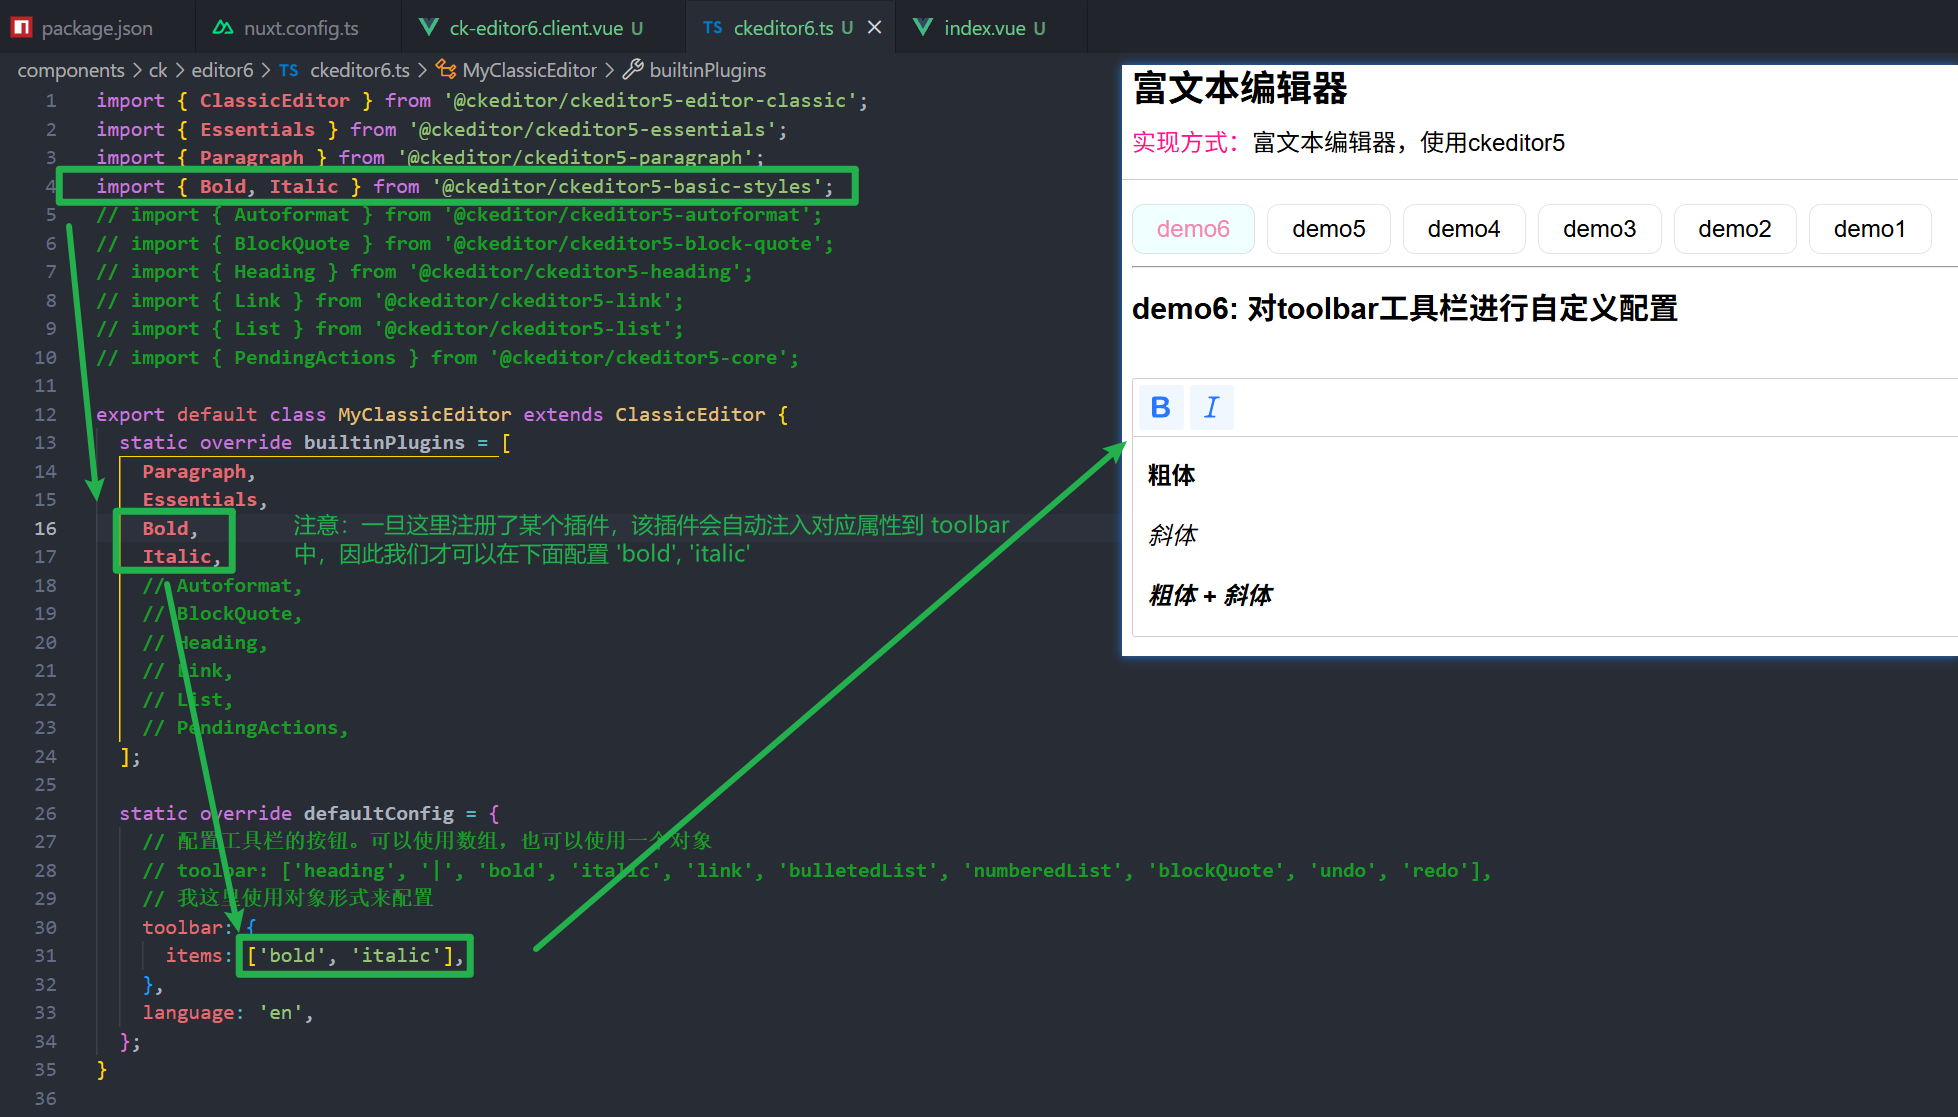The width and height of the screenshot is (1958, 1117).
Task: Expand the editor6 breadcrumb folder
Action: 222,70
